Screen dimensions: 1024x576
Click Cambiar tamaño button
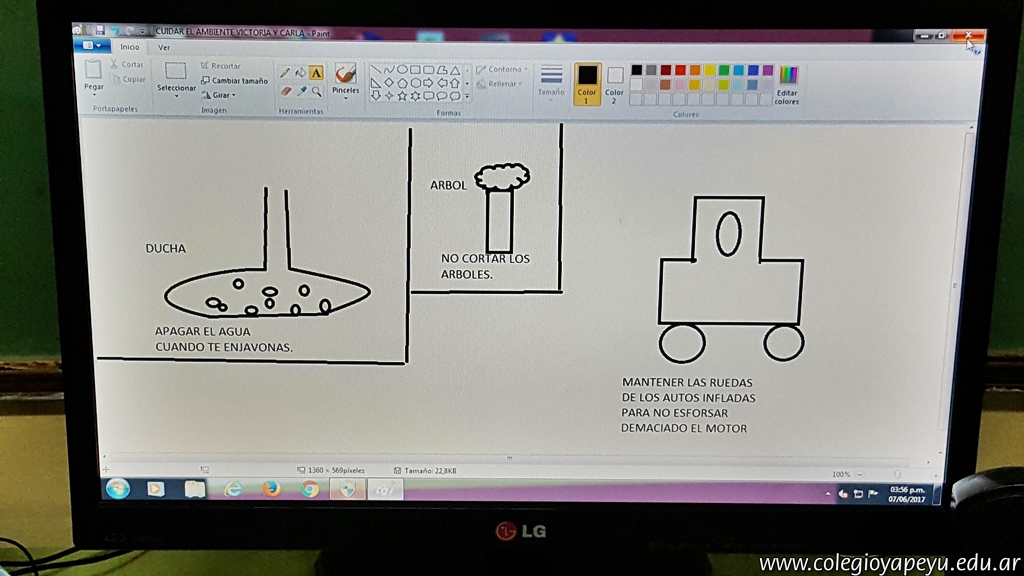point(235,80)
